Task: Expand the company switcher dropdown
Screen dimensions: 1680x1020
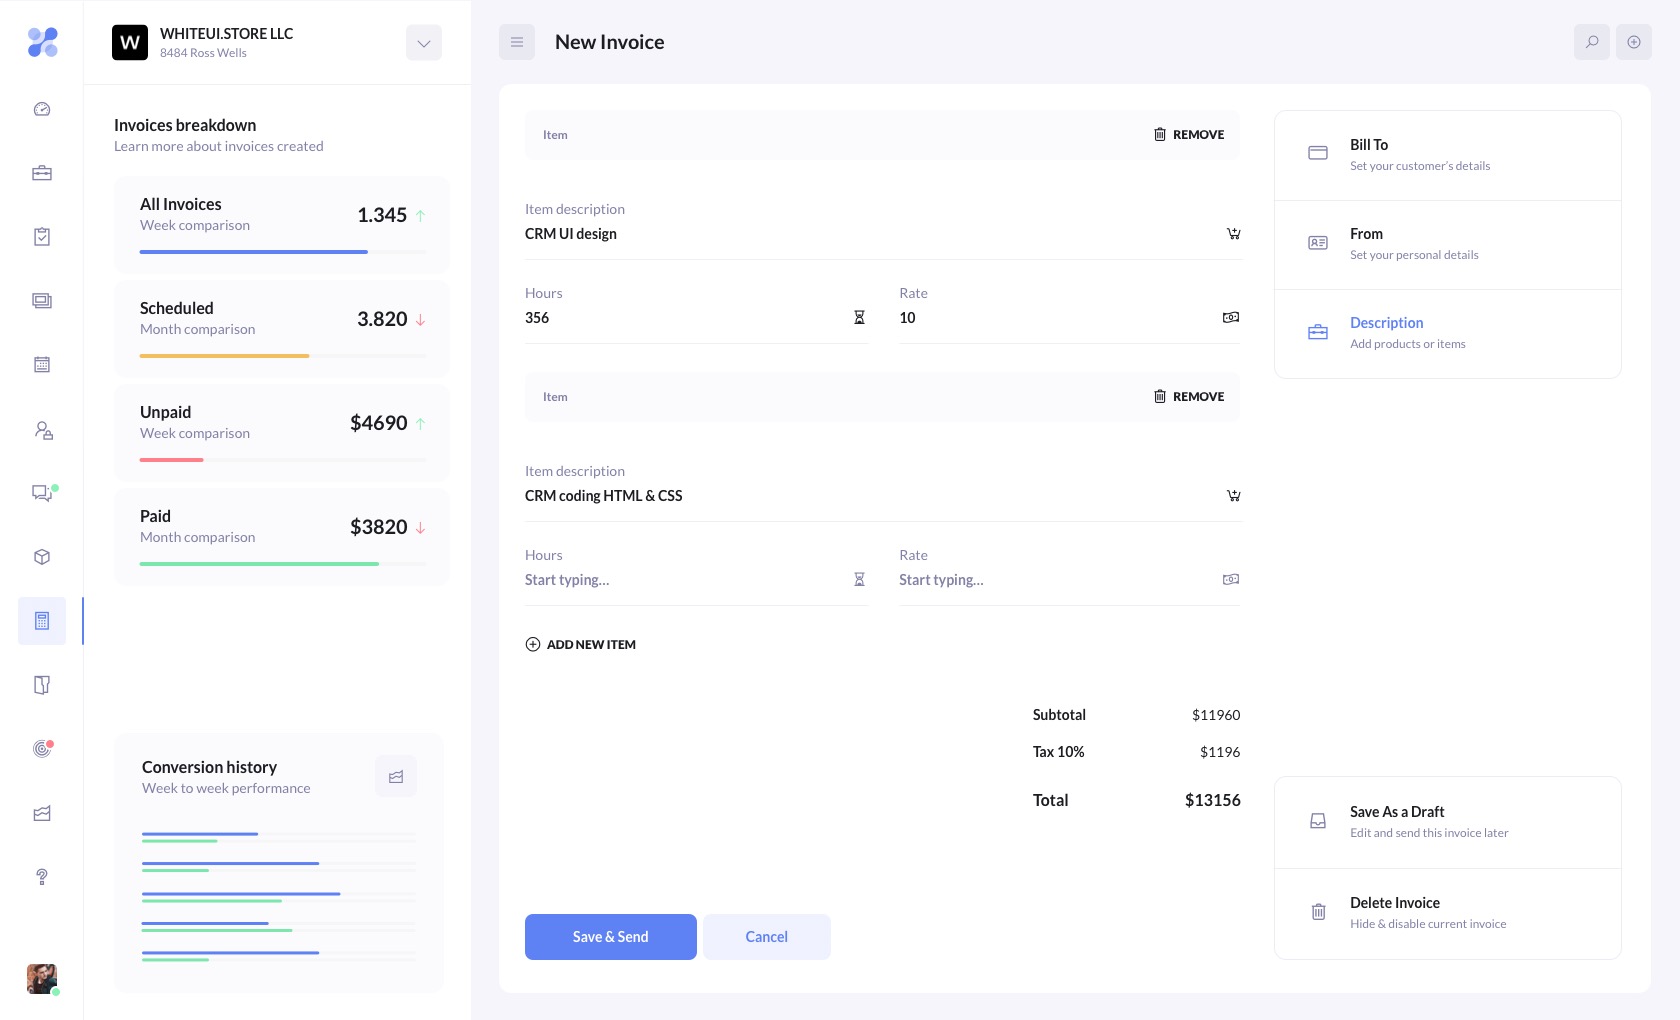Action: (x=424, y=43)
